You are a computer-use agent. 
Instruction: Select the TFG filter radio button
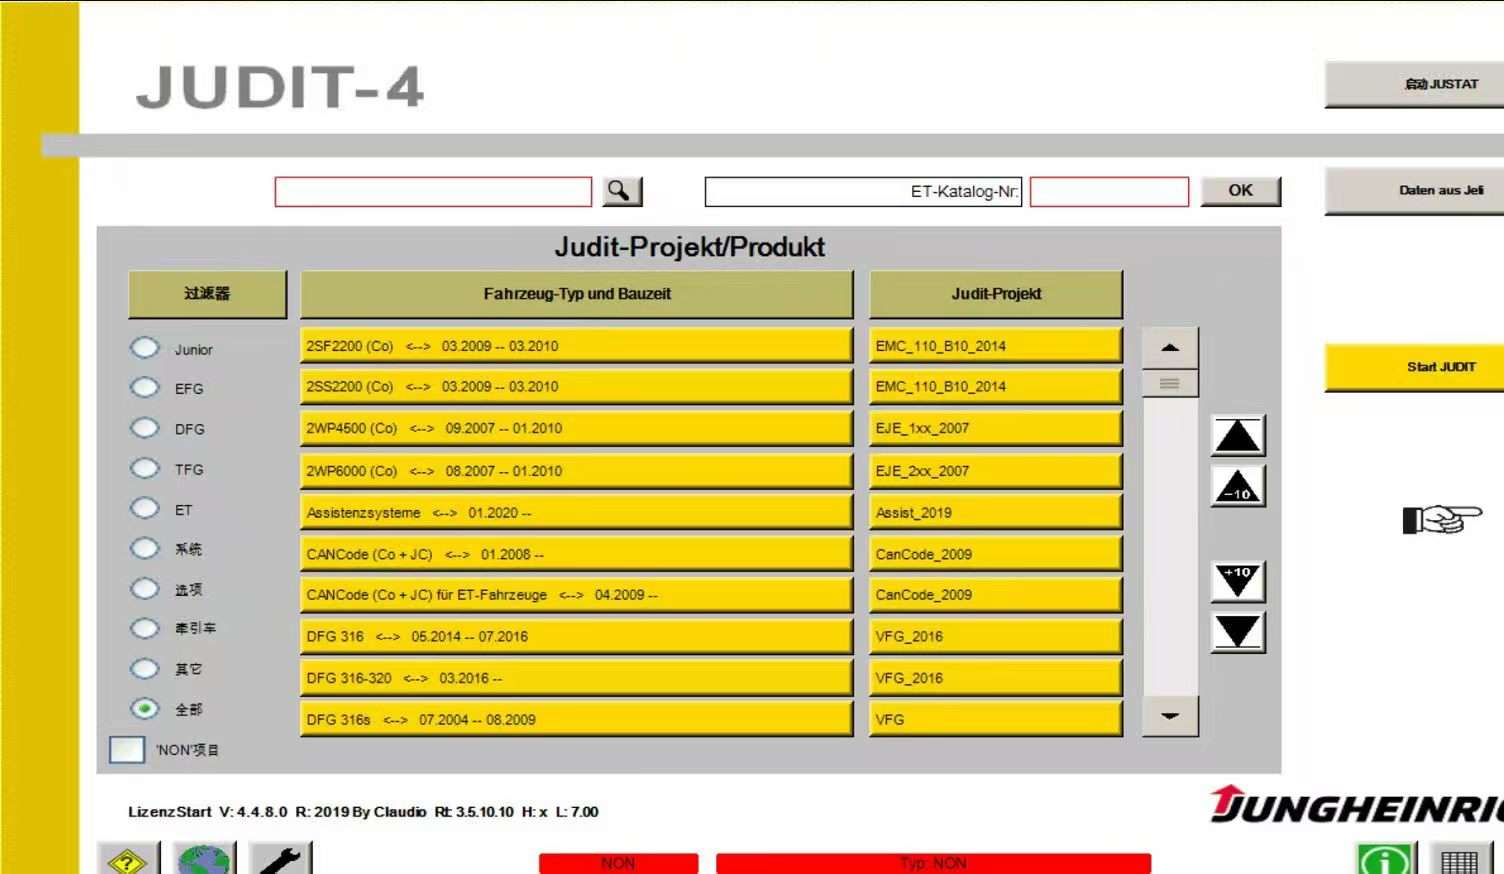[145, 468]
